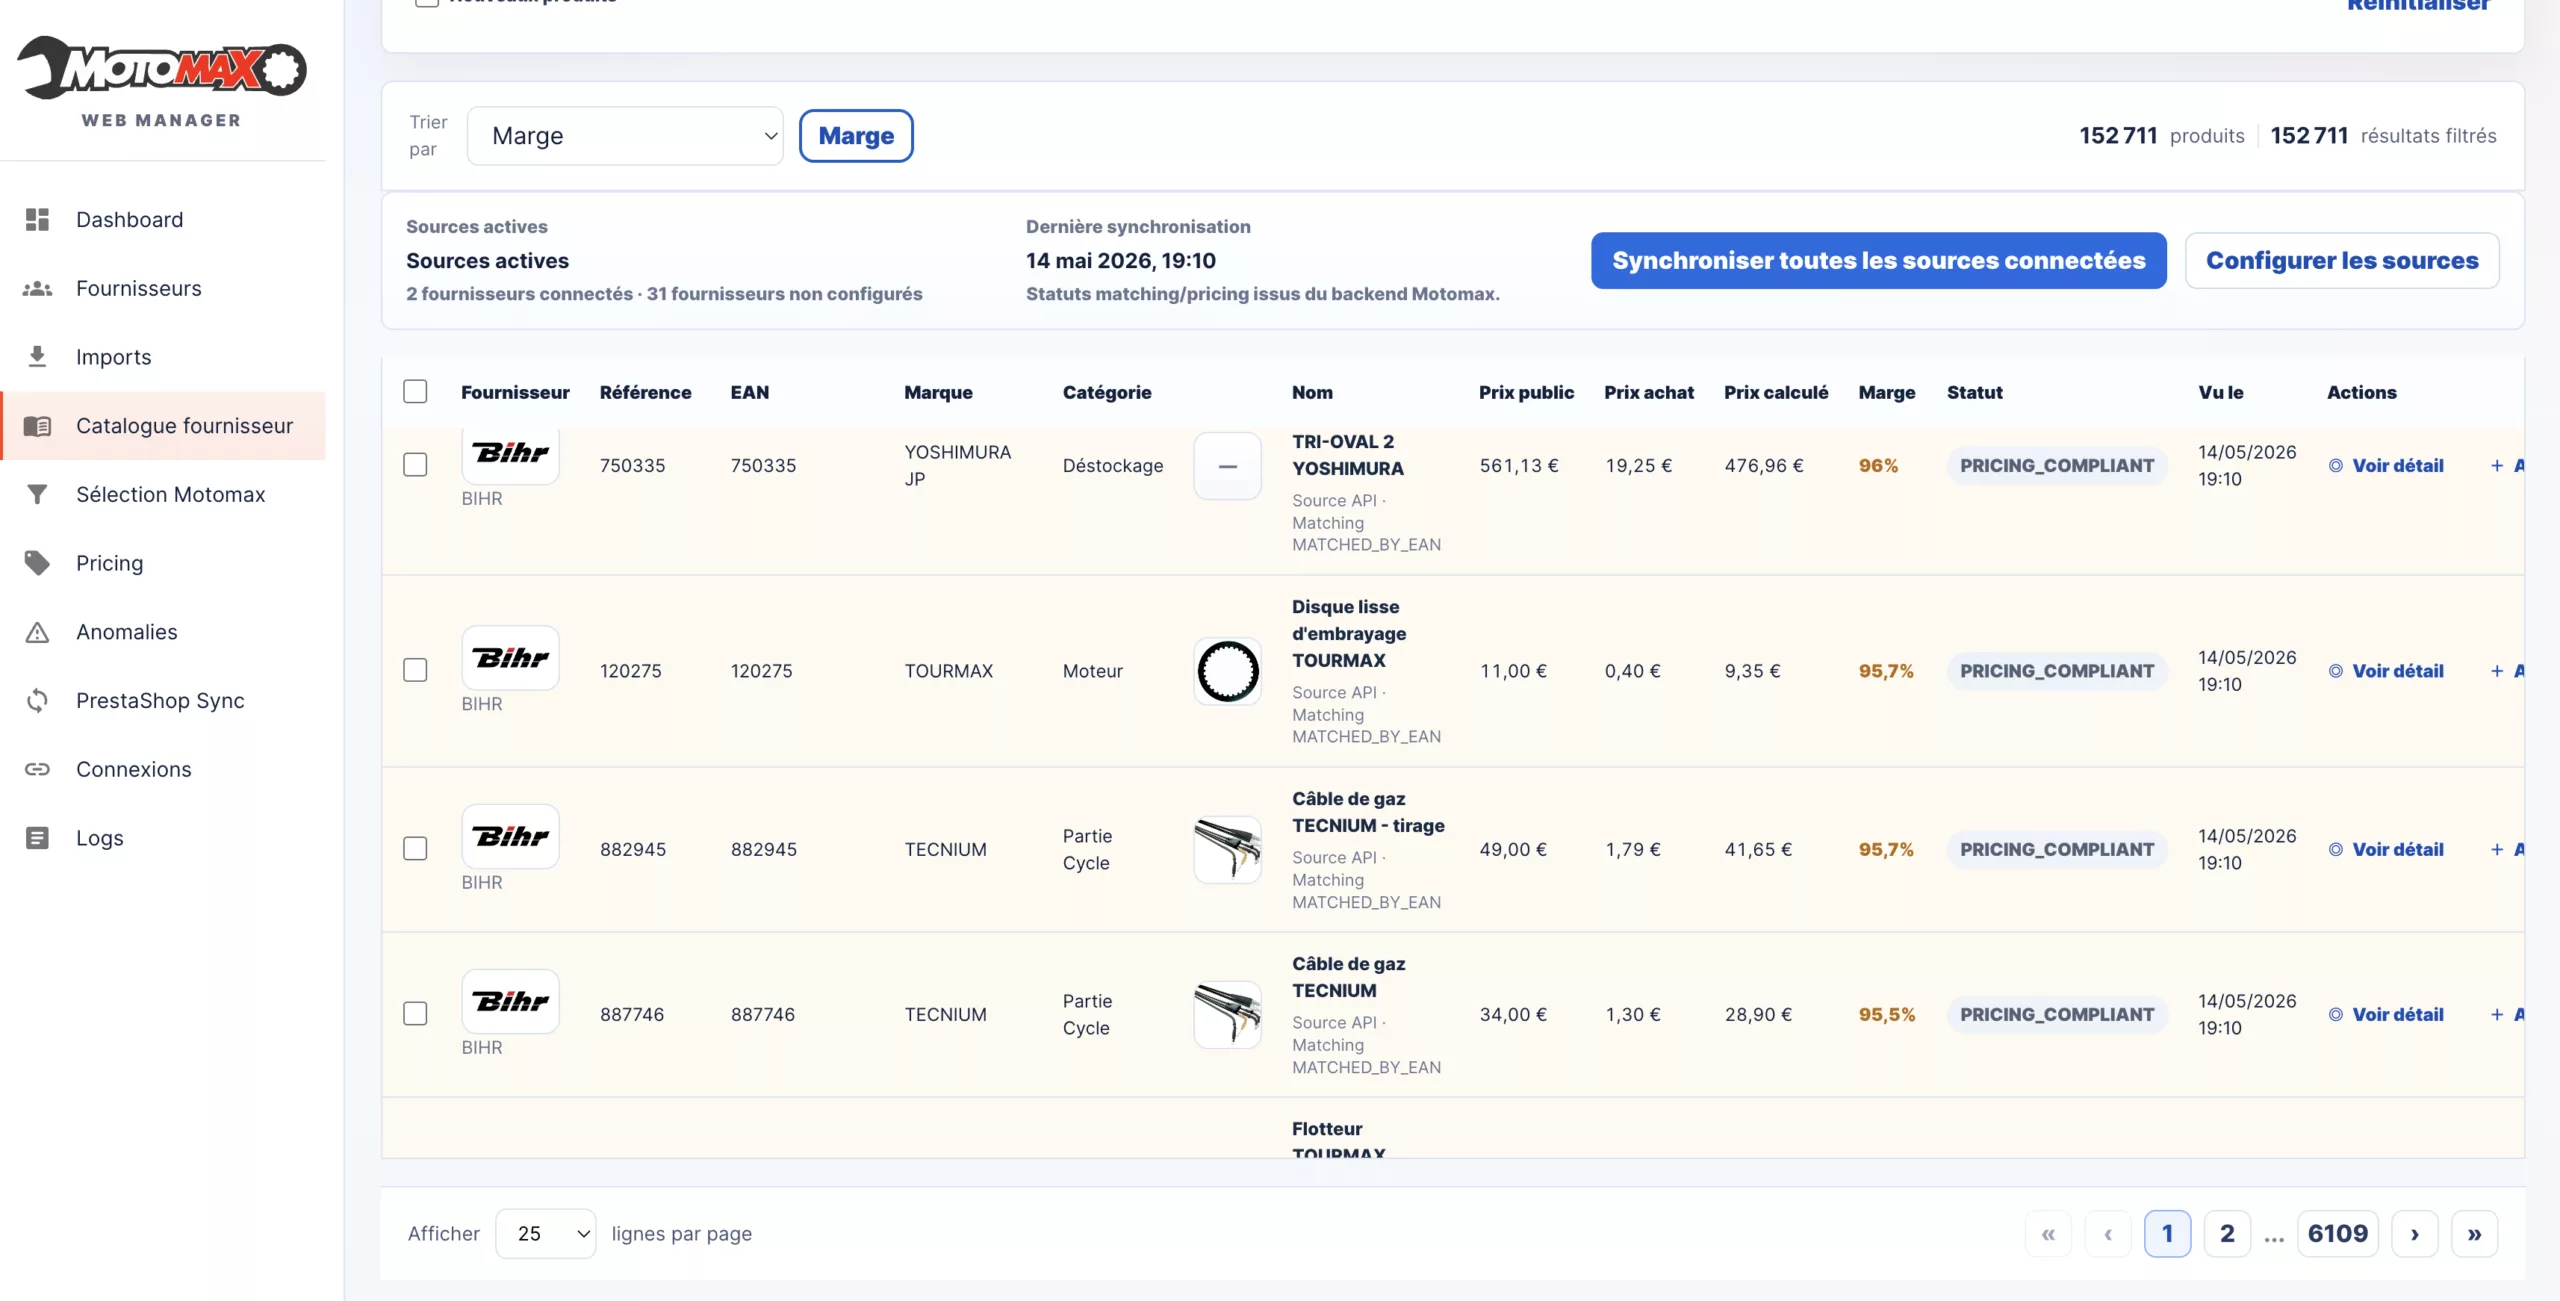Click the PrestaShop Sync refresh icon

[37, 700]
